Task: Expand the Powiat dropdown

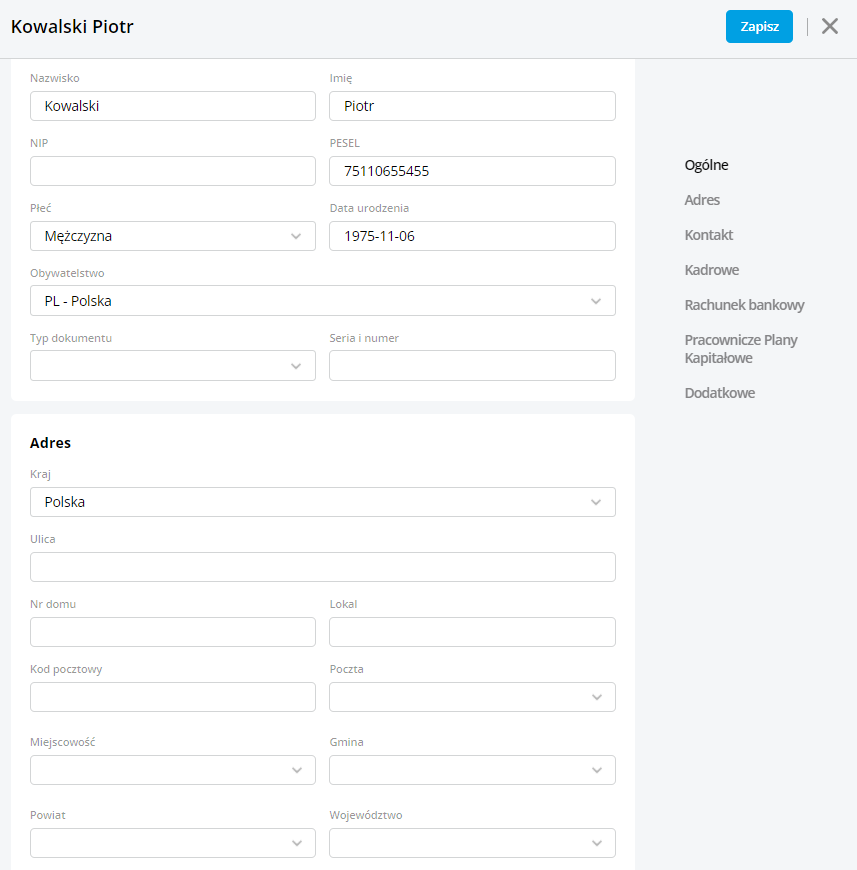Action: pos(172,843)
